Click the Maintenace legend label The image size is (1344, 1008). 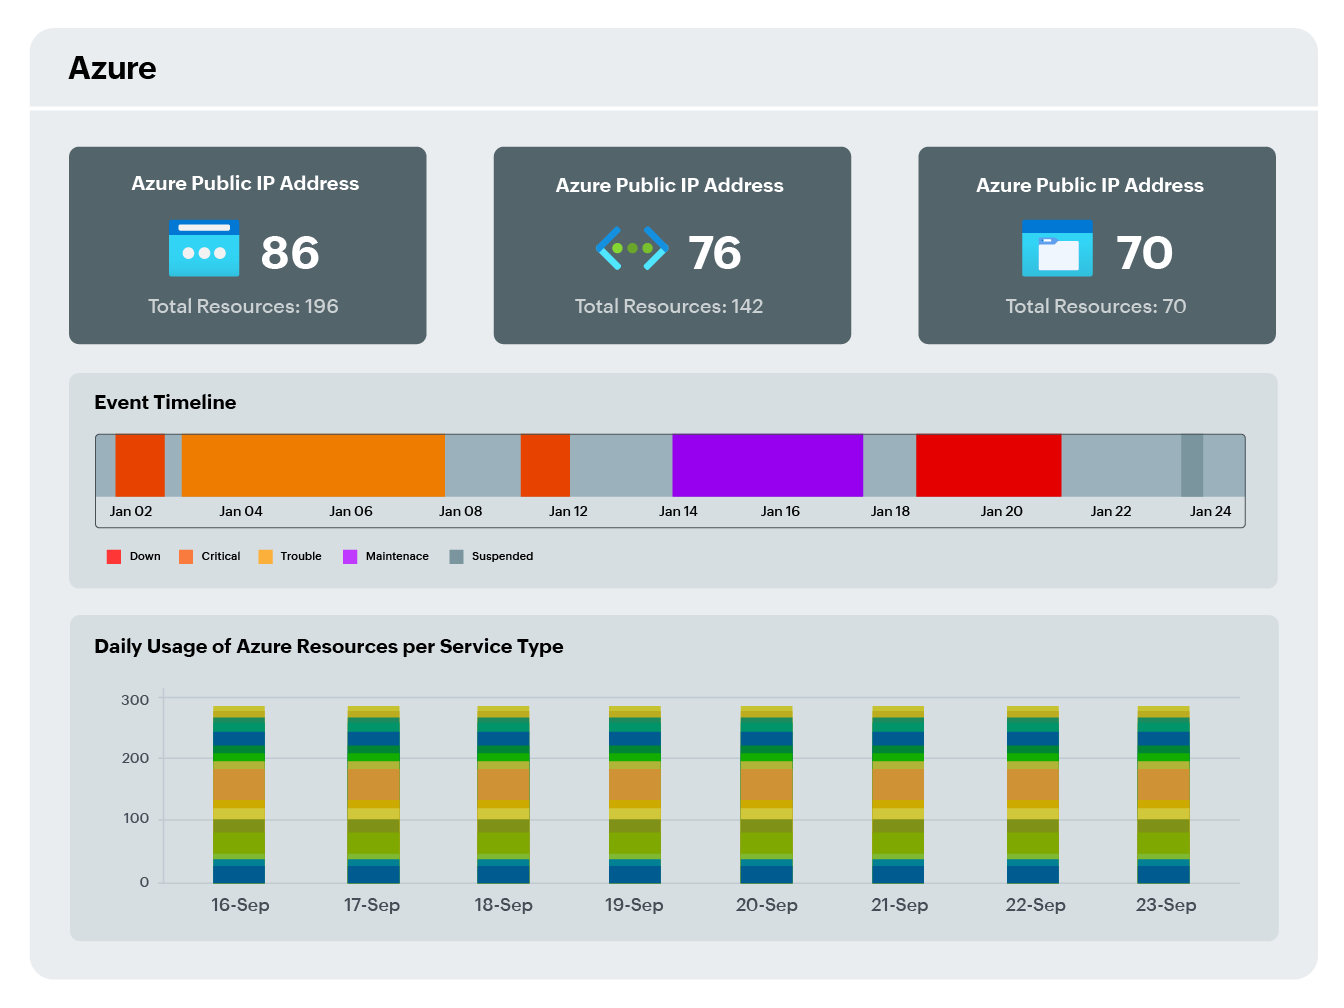pyautogui.click(x=397, y=557)
